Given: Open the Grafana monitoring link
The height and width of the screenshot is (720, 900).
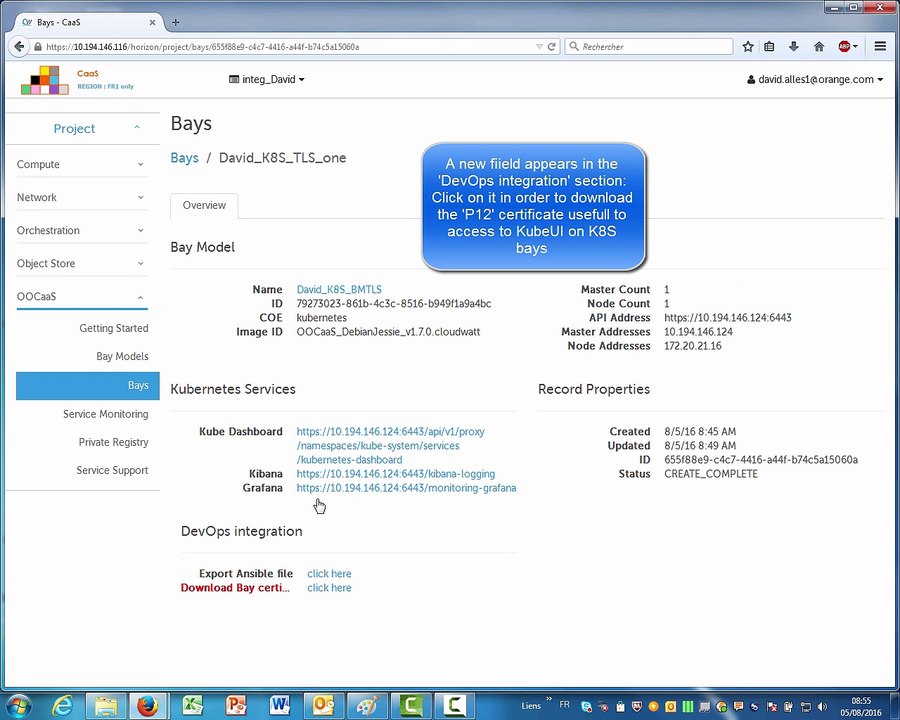Looking at the screenshot, I should pos(406,488).
